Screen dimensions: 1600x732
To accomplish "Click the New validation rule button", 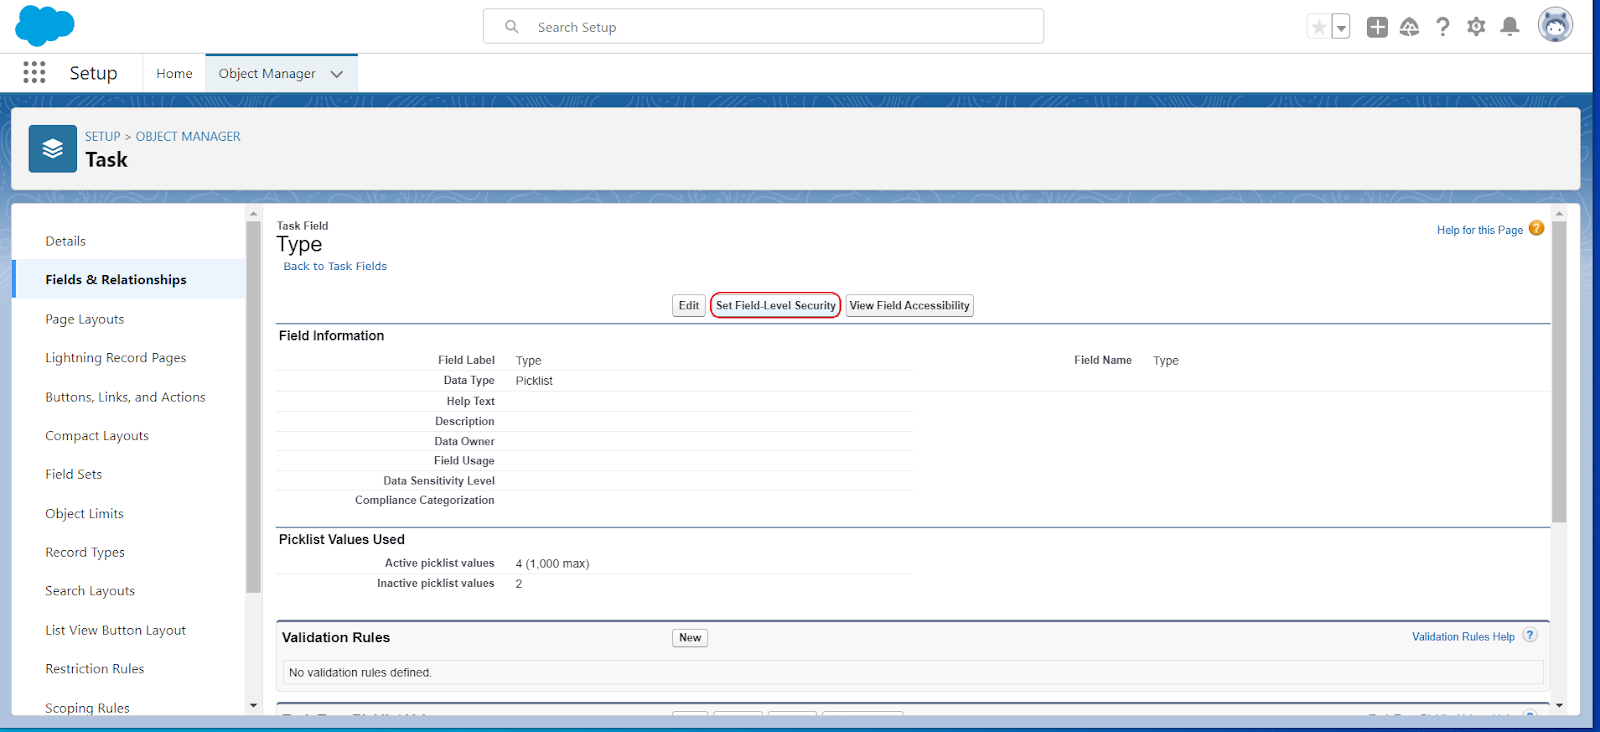I will pos(690,637).
